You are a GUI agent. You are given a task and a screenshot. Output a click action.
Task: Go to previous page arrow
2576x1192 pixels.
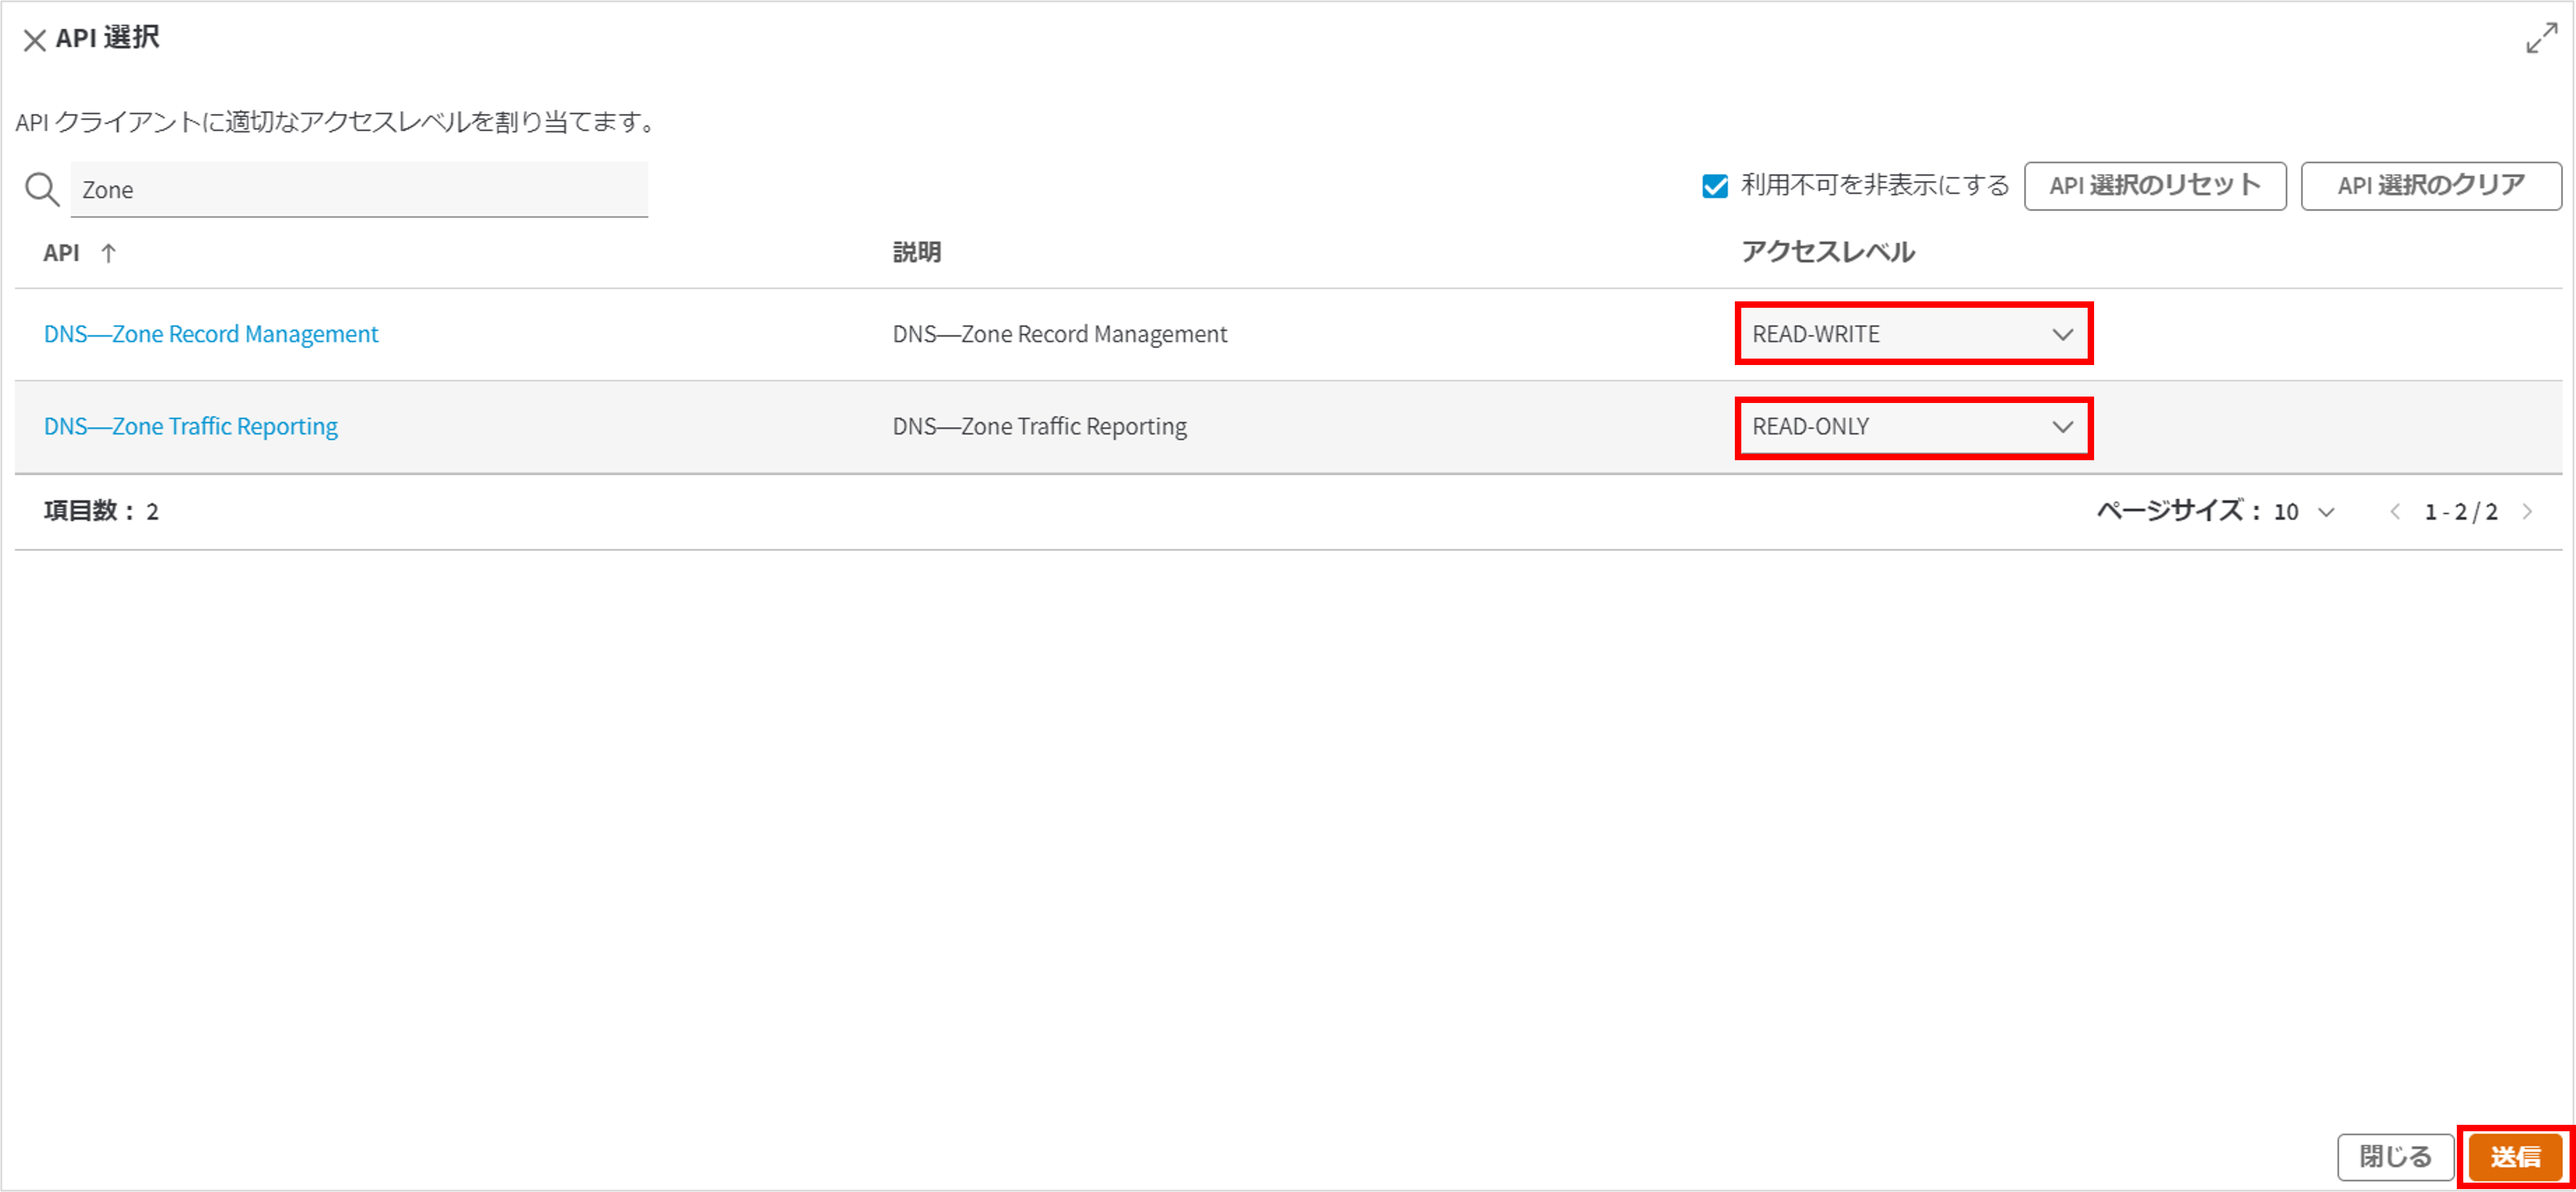(x=2395, y=512)
